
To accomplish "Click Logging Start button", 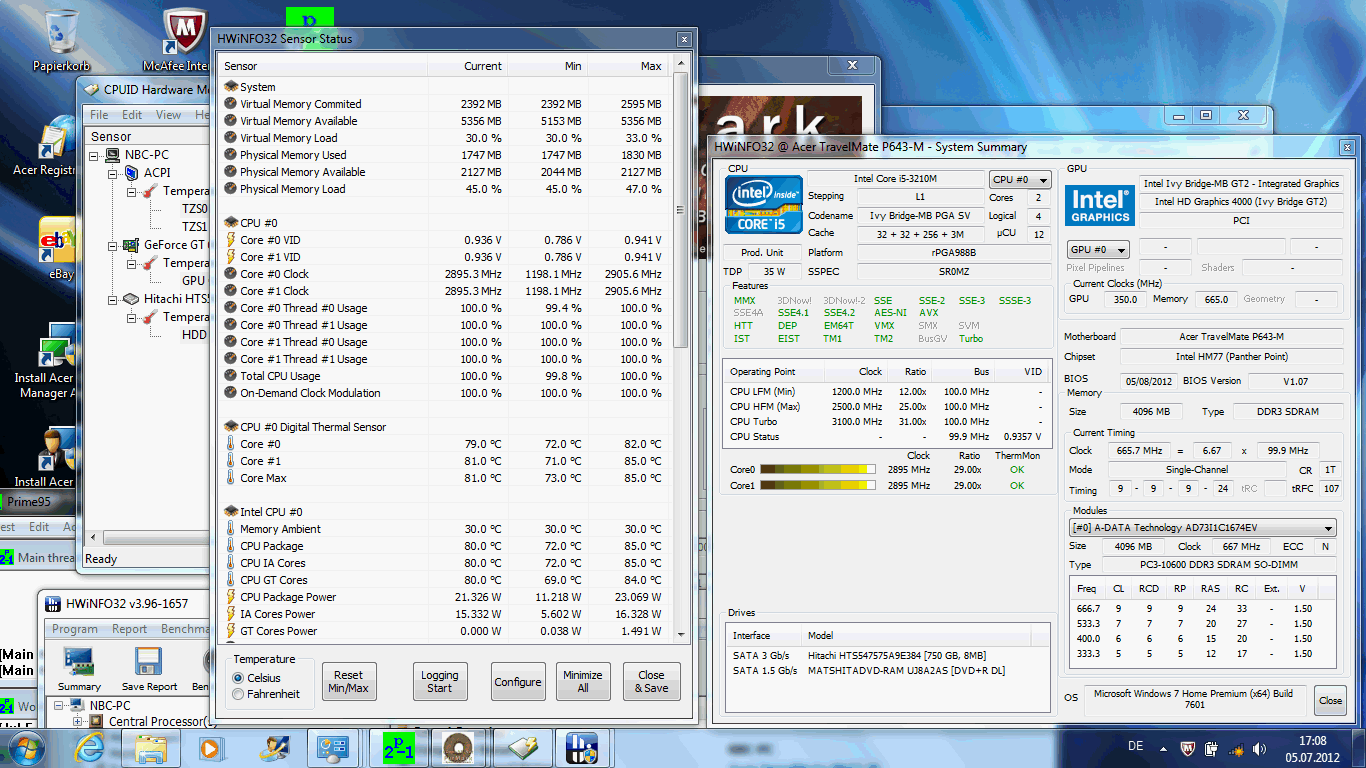I will tap(440, 681).
